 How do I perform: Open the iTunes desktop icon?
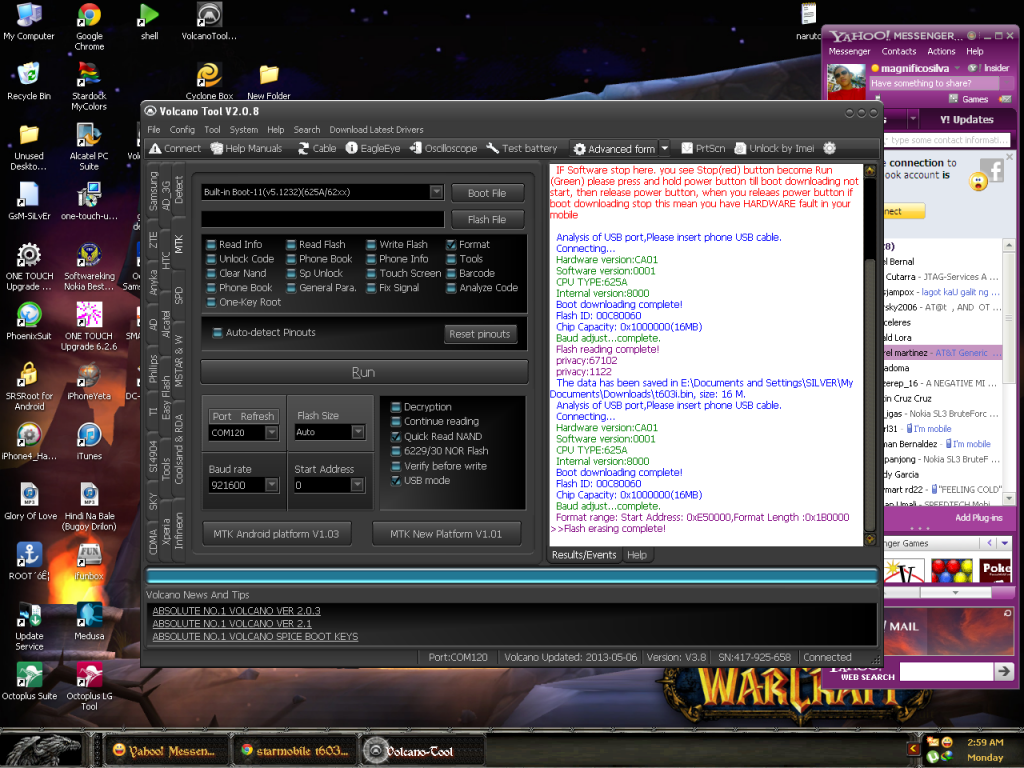[89, 435]
